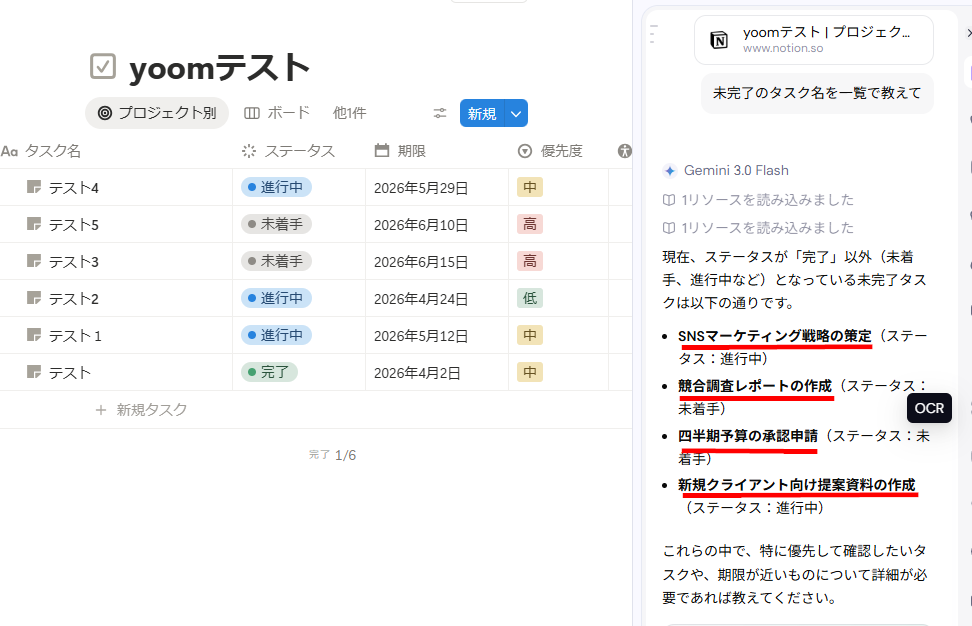The image size is (972, 626).
Task: Click the 高 priority tag for テスト3
Action: 530,261
